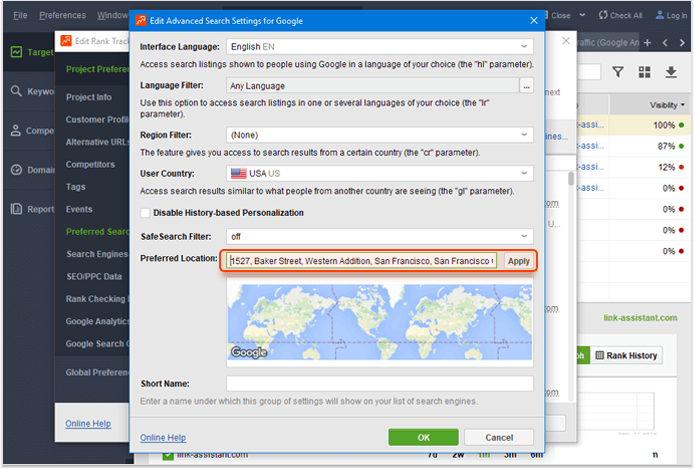Viewport: 694px width, 469px height.
Task: Go to previous tab arrow
Action: tap(665, 42)
